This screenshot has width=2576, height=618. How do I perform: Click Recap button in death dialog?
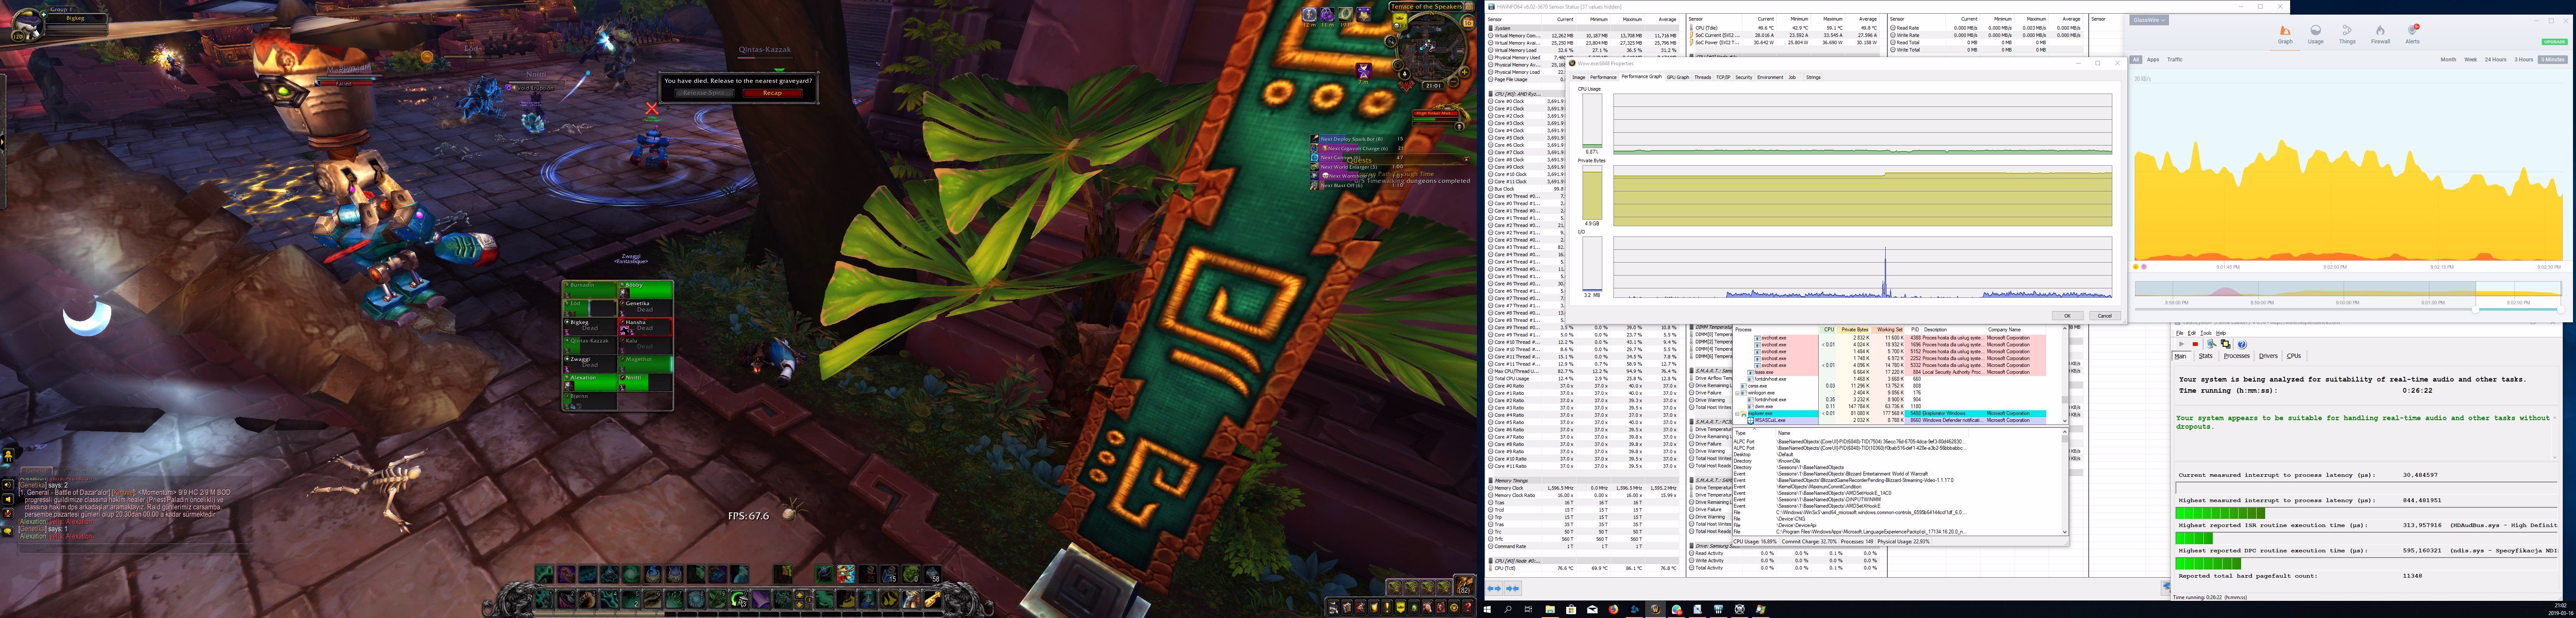pyautogui.click(x=772, y=93)
